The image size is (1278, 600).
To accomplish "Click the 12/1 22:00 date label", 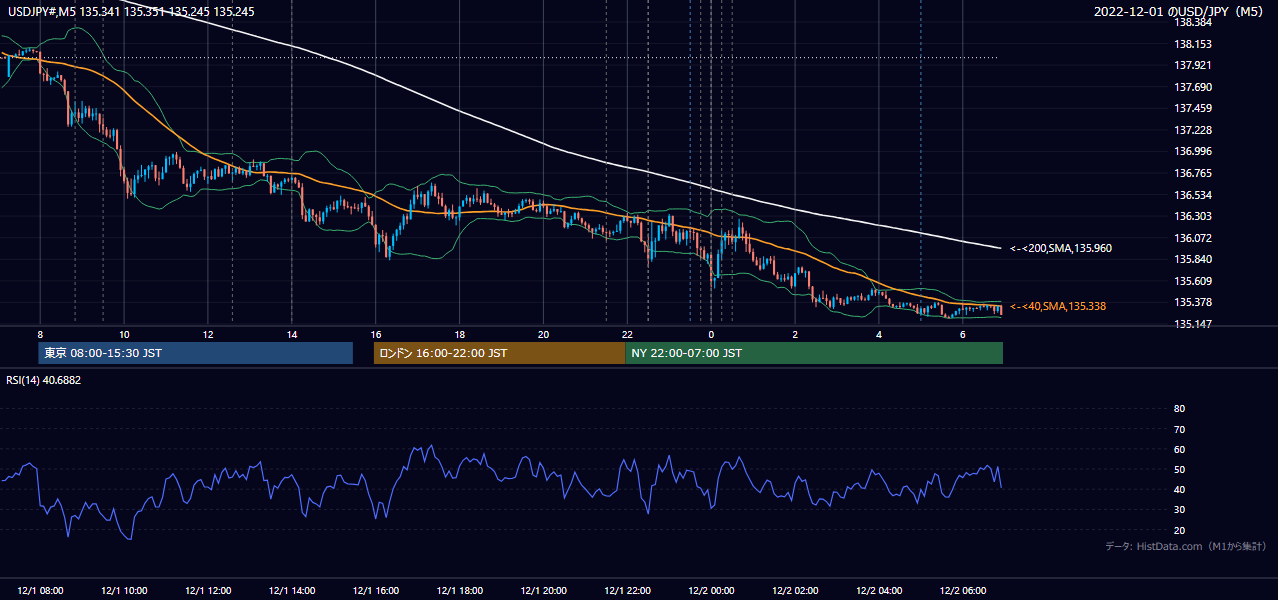I will click(627, 591).
